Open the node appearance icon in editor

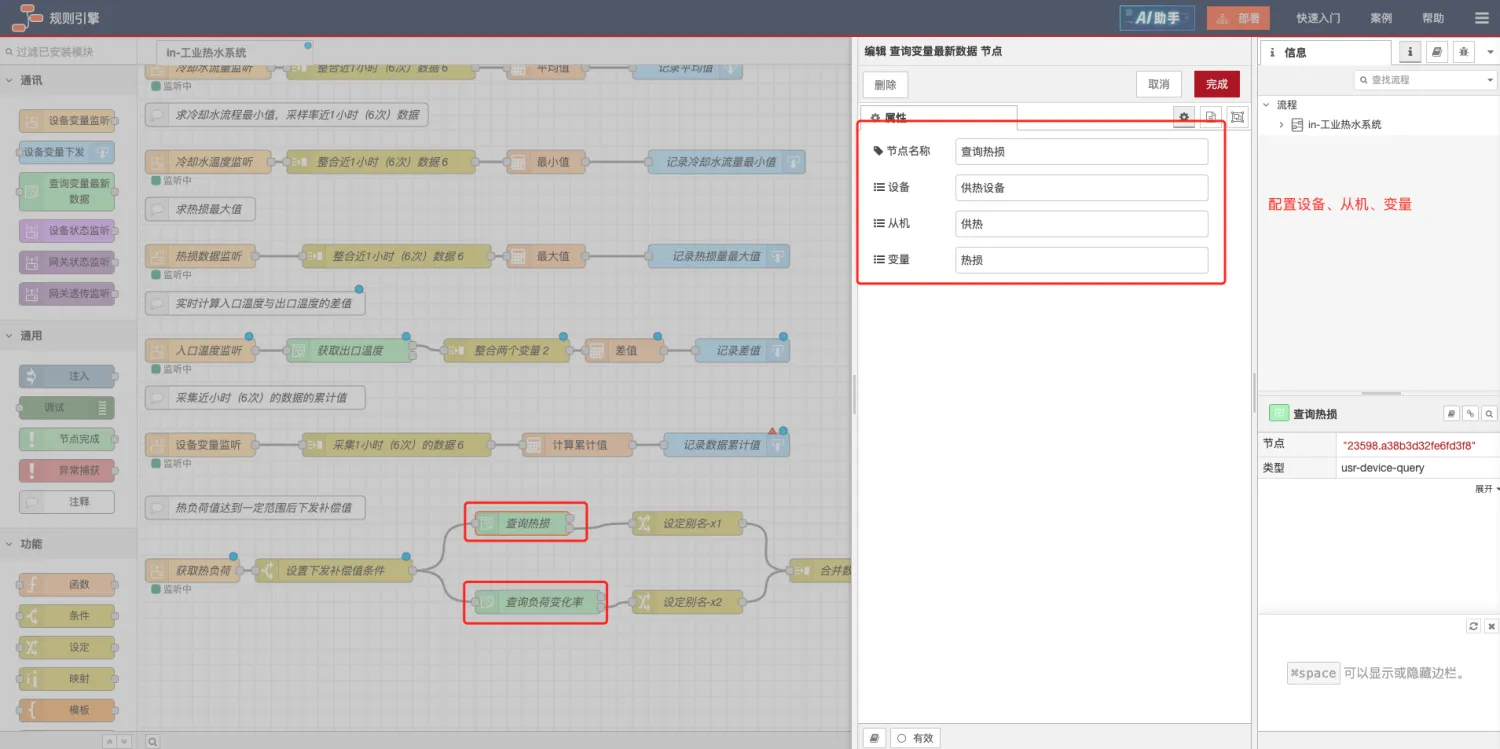[1238, 117]
